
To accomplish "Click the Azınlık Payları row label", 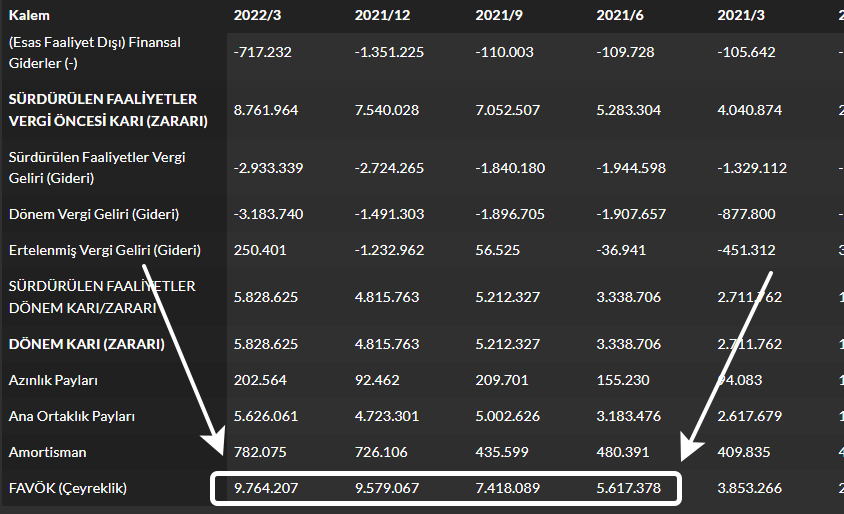I will tap(53, 380).
